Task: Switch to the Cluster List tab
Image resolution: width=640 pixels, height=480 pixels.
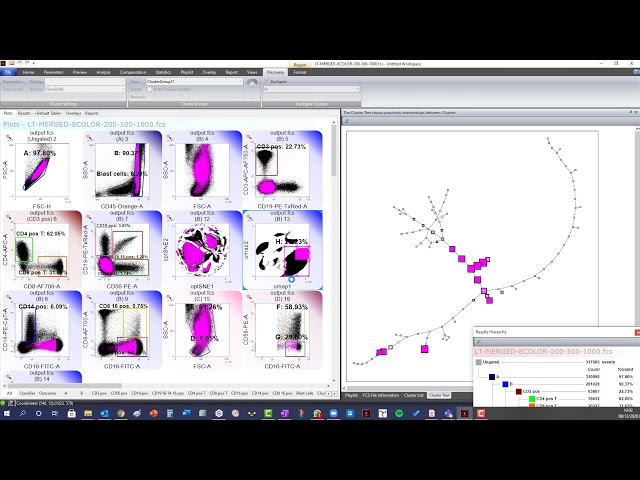Action: pos(413,396)
